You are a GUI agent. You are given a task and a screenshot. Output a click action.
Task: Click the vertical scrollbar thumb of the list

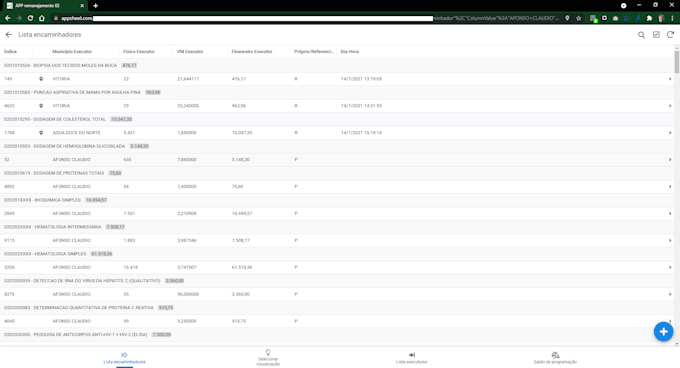point(677,62)
